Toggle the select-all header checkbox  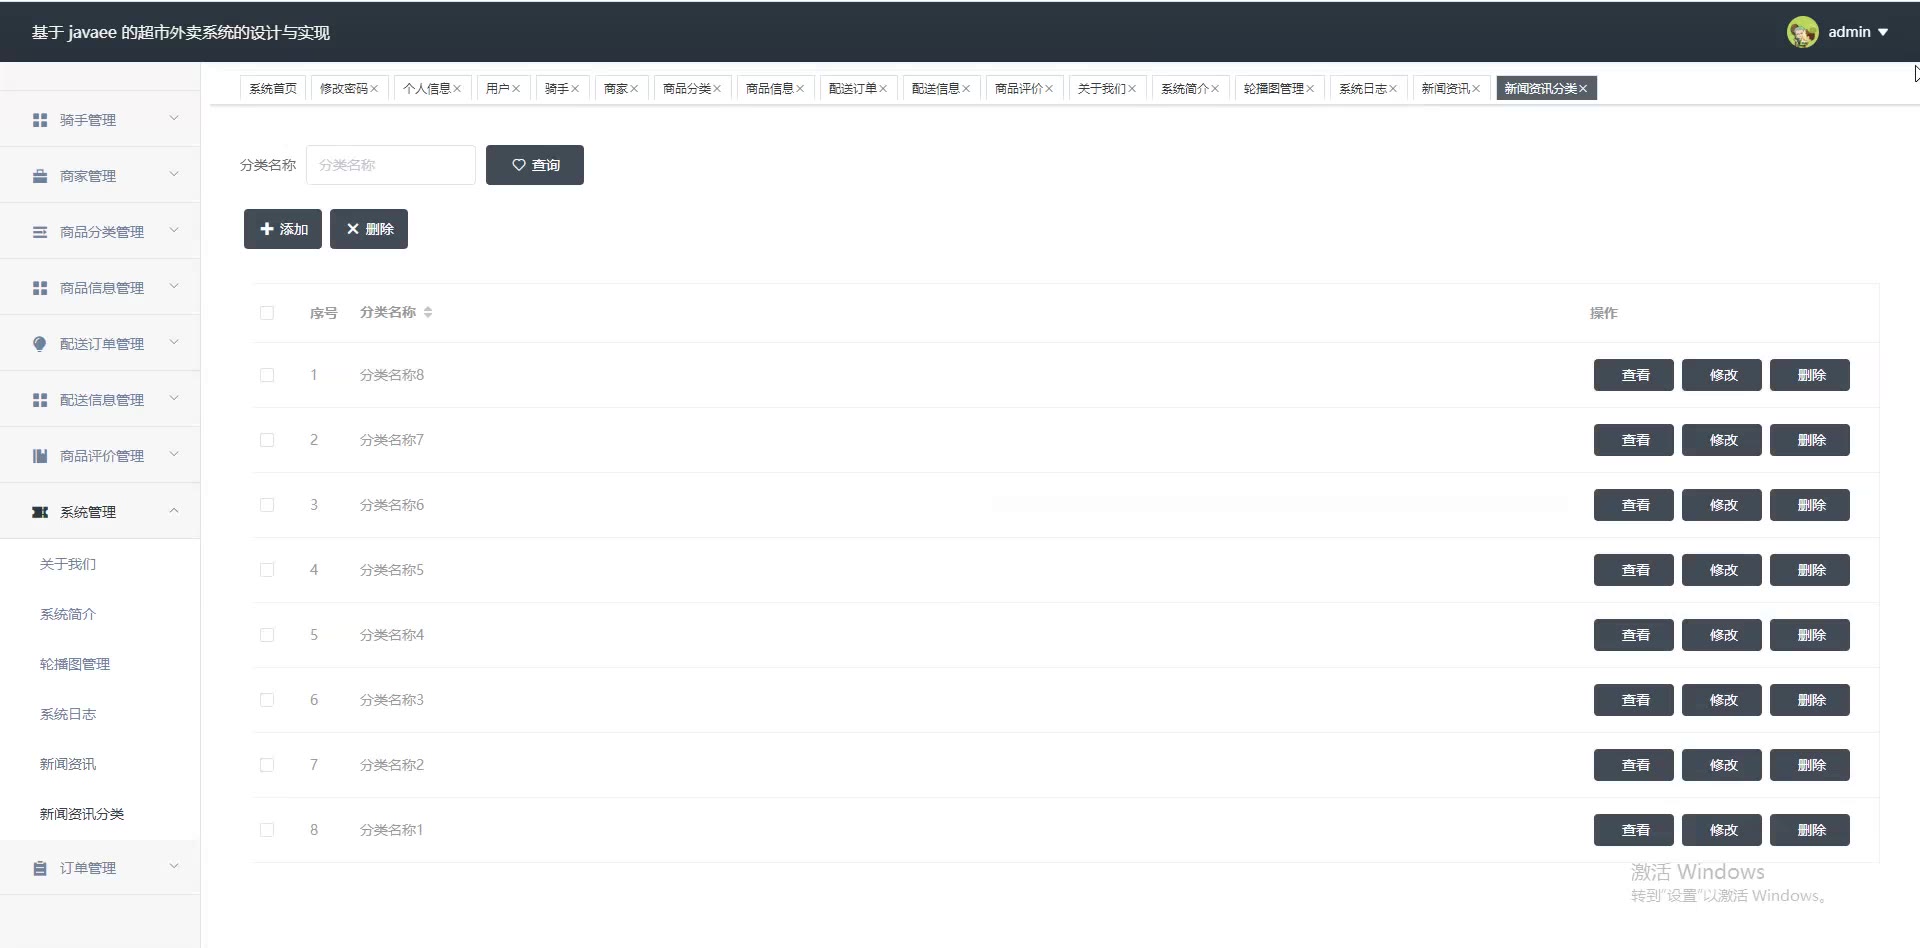[267, 313]
